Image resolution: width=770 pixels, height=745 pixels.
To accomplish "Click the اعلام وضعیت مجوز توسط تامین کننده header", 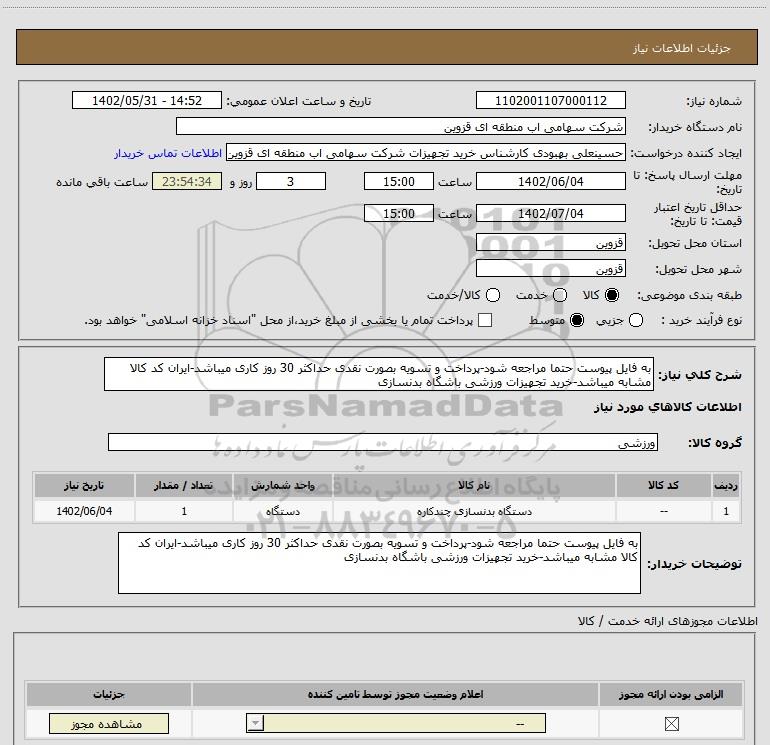I will (x=395, y=694).
